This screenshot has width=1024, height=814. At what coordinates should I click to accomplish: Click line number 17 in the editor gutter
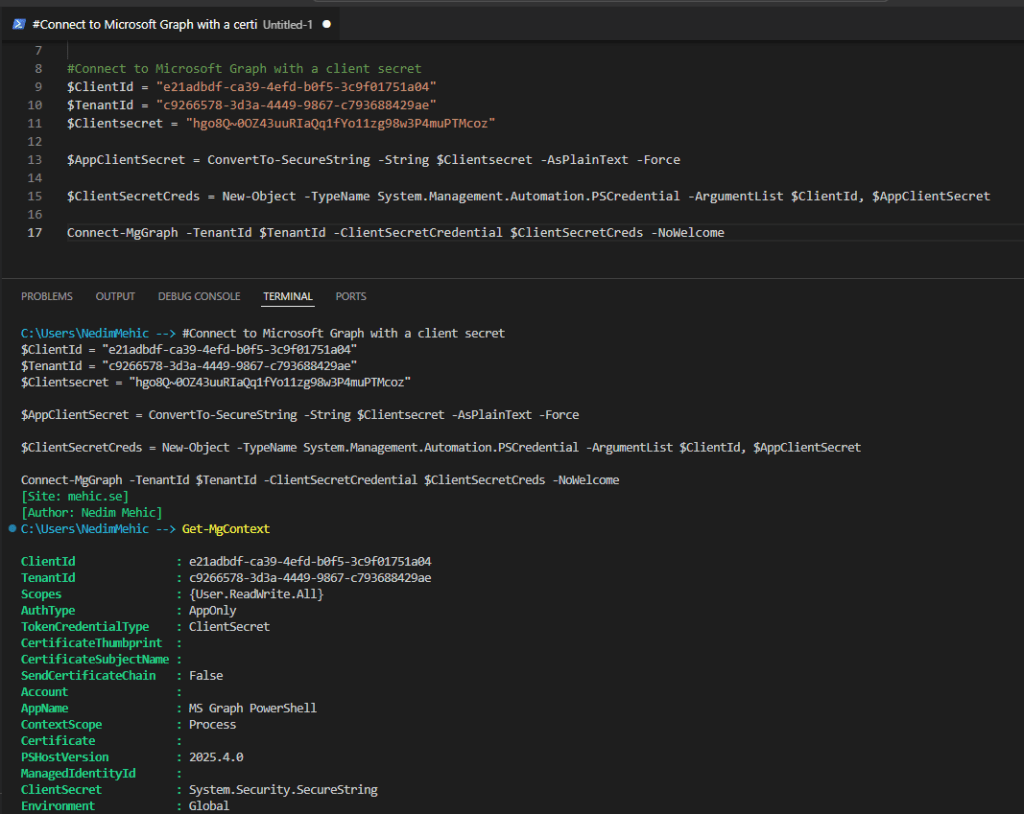pos(35,233)
